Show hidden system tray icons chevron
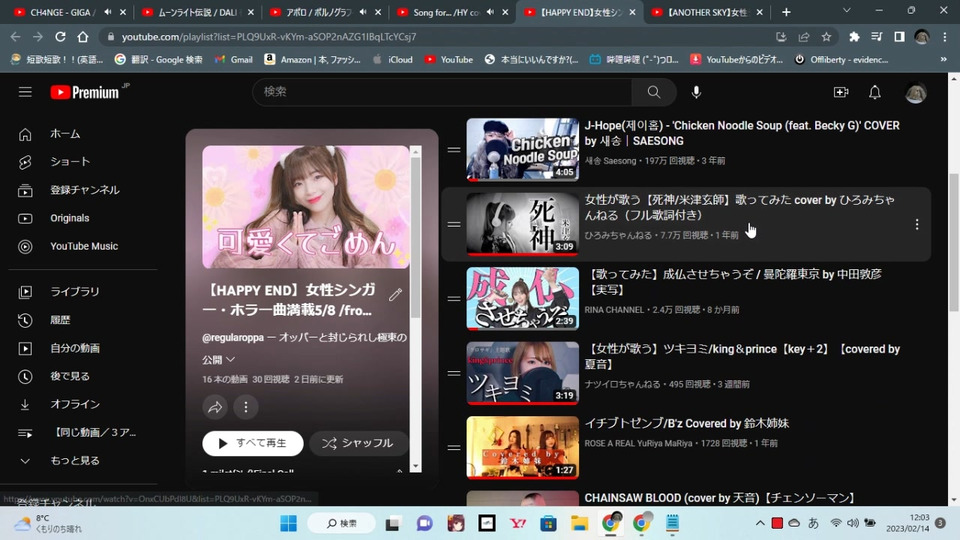960x540 pixels. (x=760, y=523)
